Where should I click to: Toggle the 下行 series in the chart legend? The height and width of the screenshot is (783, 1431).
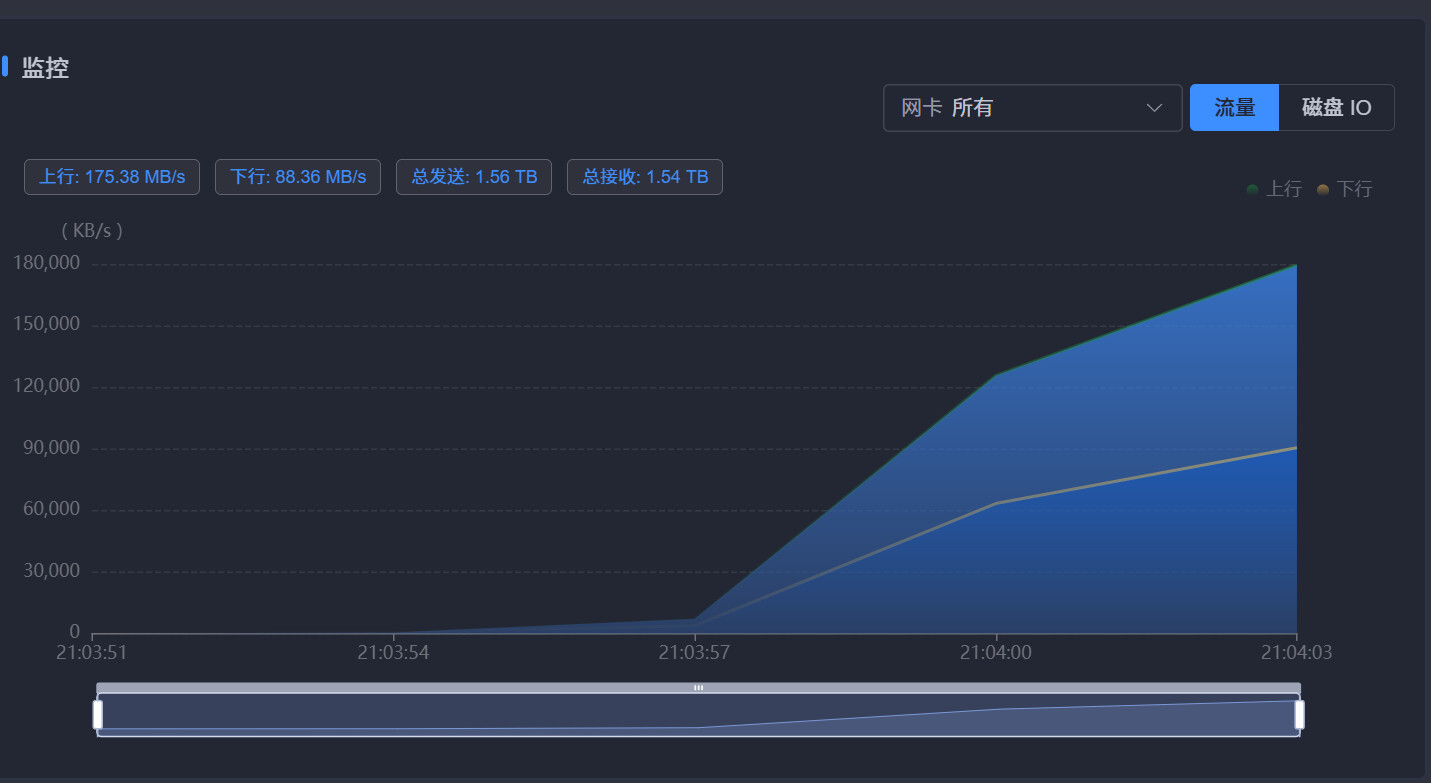click(x=1345, y=189)
